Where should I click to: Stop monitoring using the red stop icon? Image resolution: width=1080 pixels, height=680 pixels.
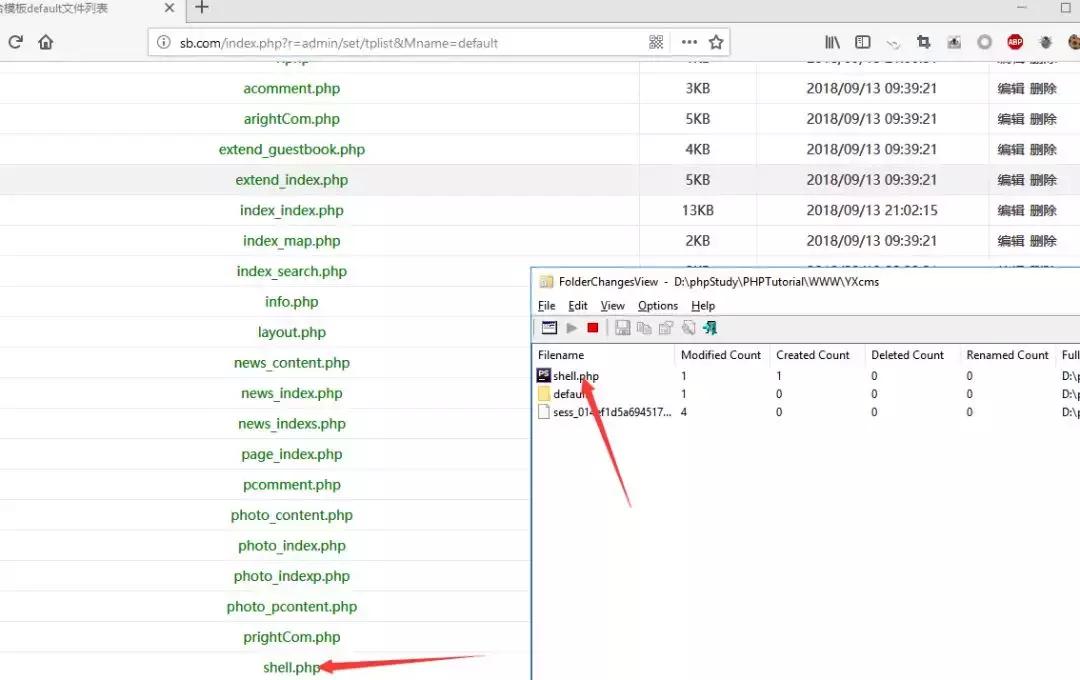[593, 327]
